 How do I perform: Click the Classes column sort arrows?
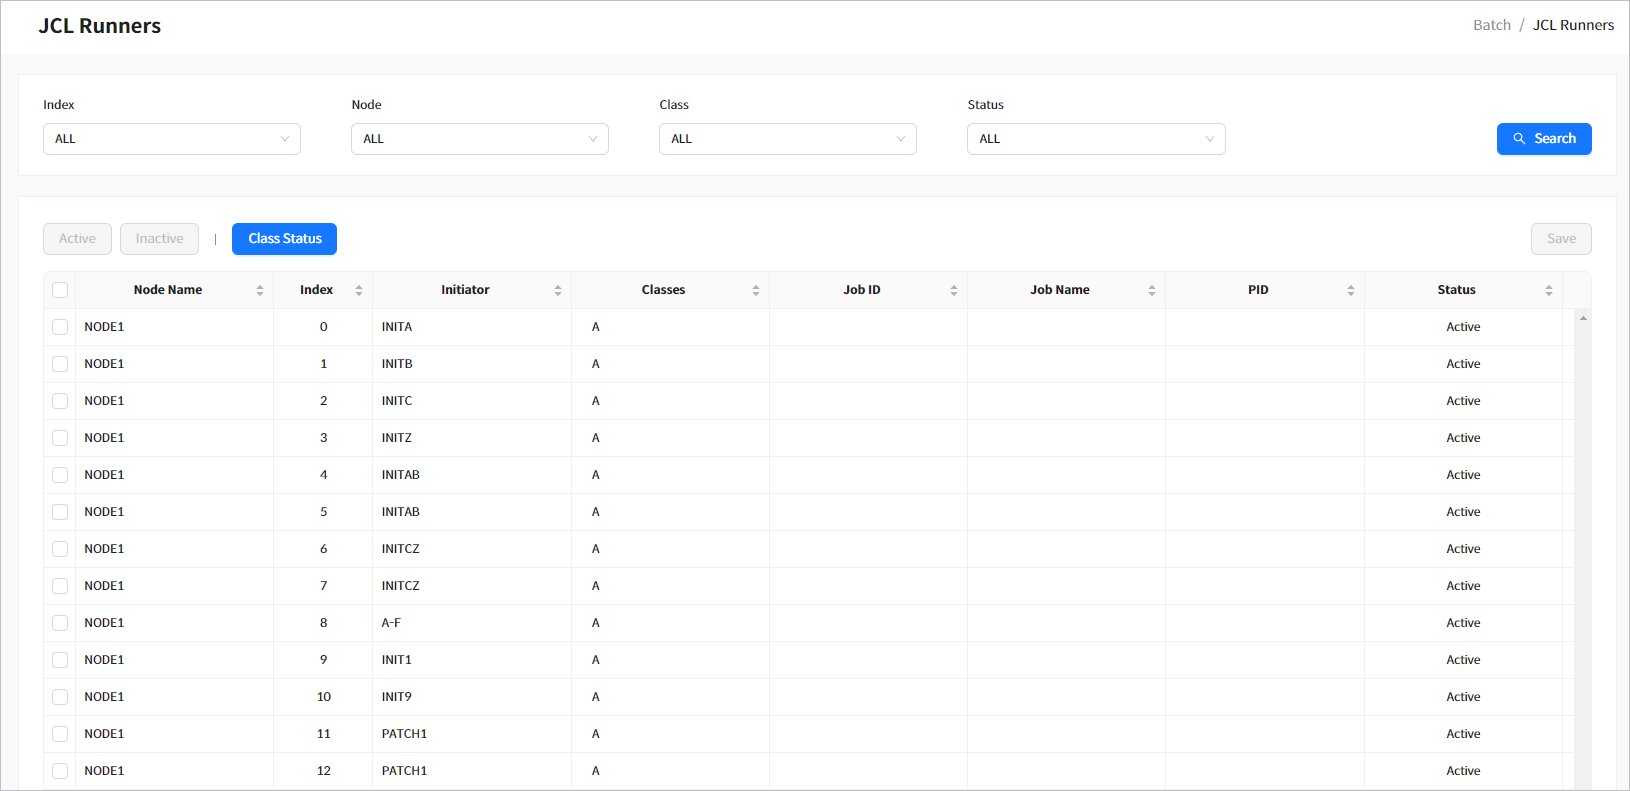756,290
